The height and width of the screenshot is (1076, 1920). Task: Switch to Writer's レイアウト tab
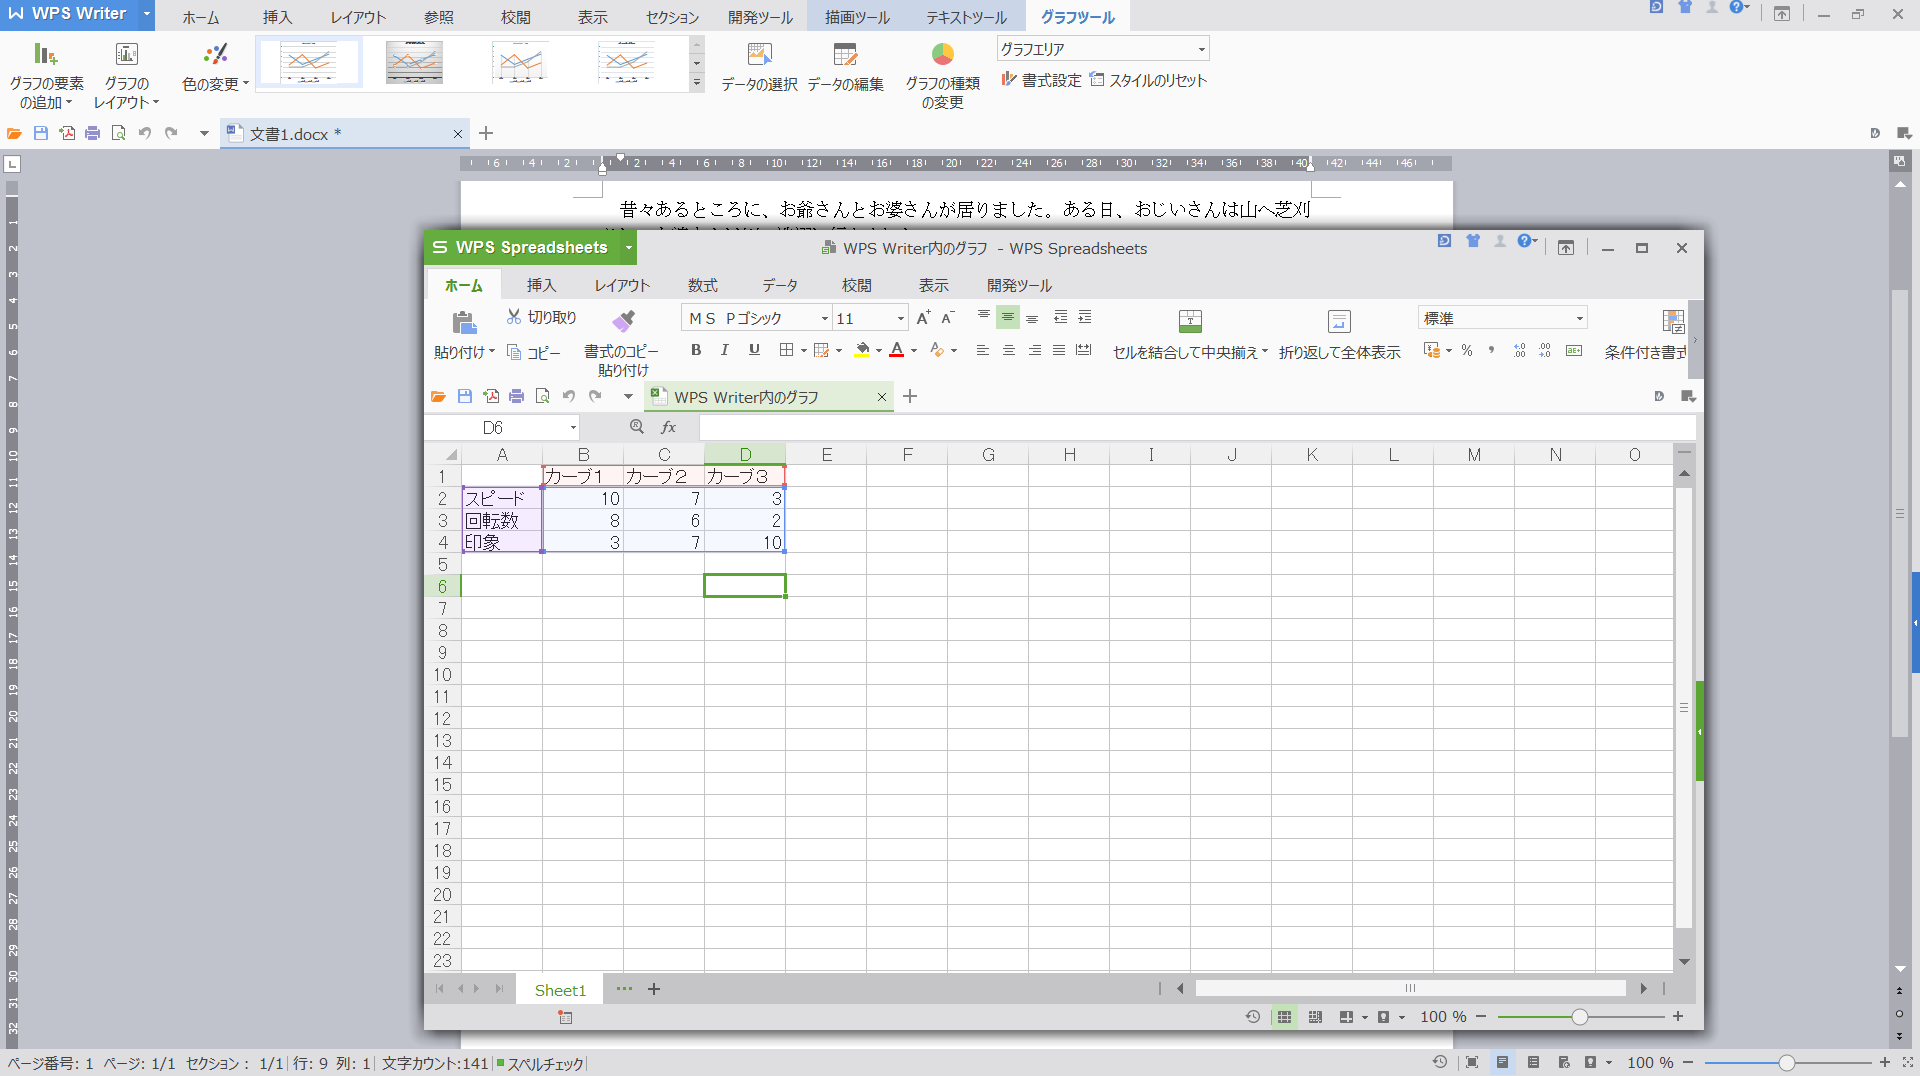[358, 17]
